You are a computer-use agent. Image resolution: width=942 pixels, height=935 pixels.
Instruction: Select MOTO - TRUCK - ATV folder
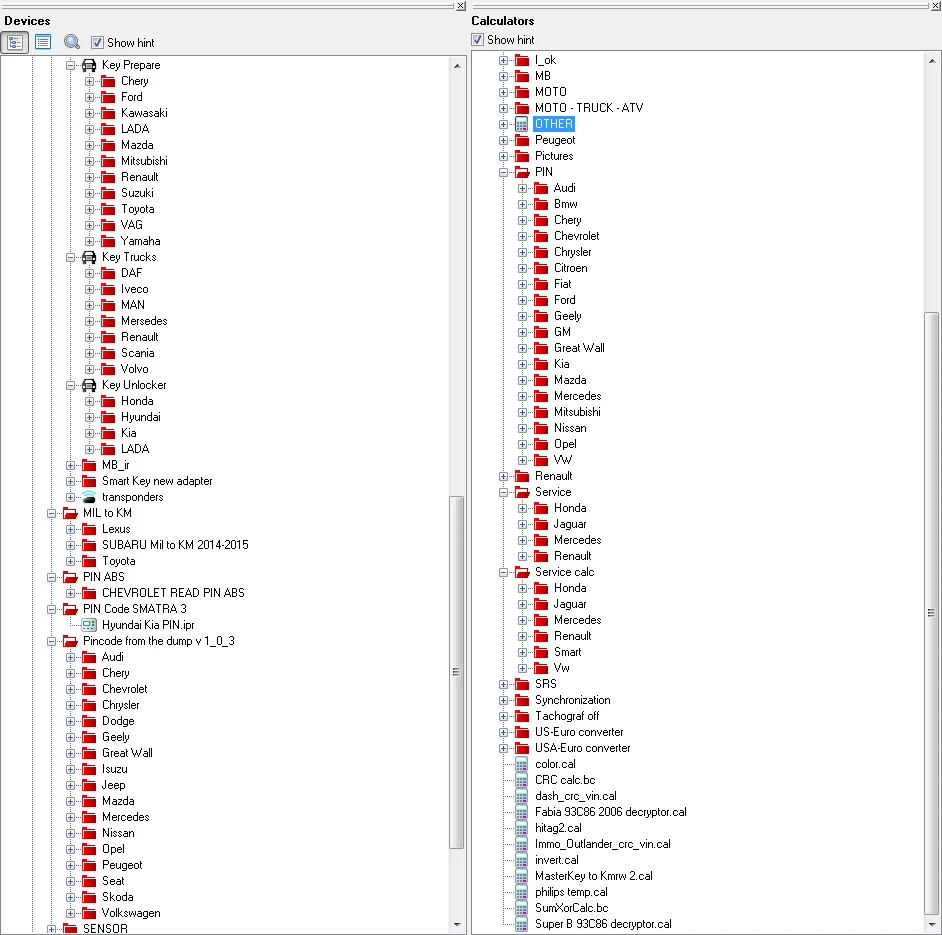pos(589,108)
